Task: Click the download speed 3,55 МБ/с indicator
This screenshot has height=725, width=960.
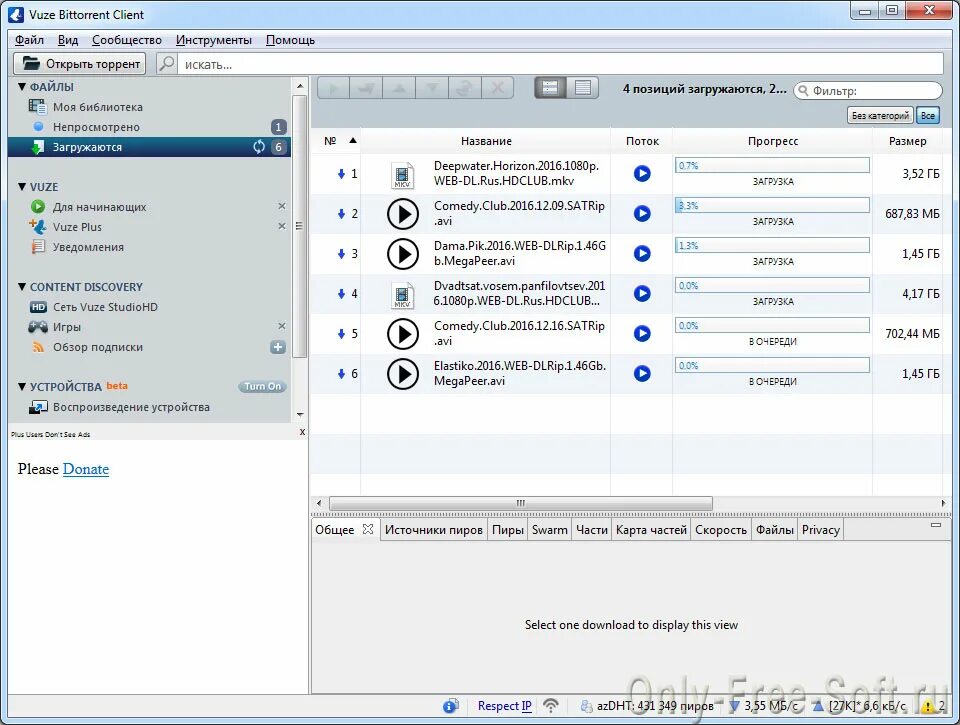Action: coord(764,706)
